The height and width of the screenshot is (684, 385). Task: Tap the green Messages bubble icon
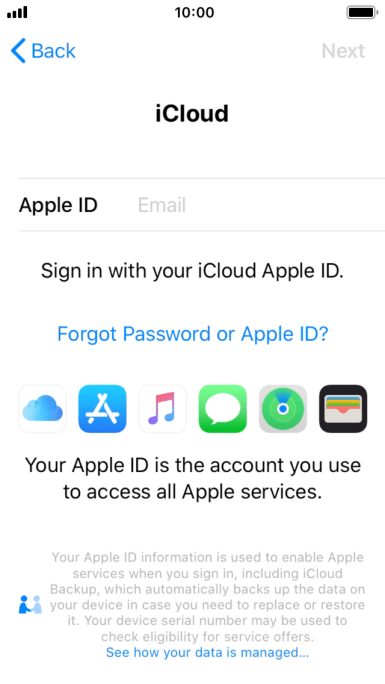tap(223, 408)
